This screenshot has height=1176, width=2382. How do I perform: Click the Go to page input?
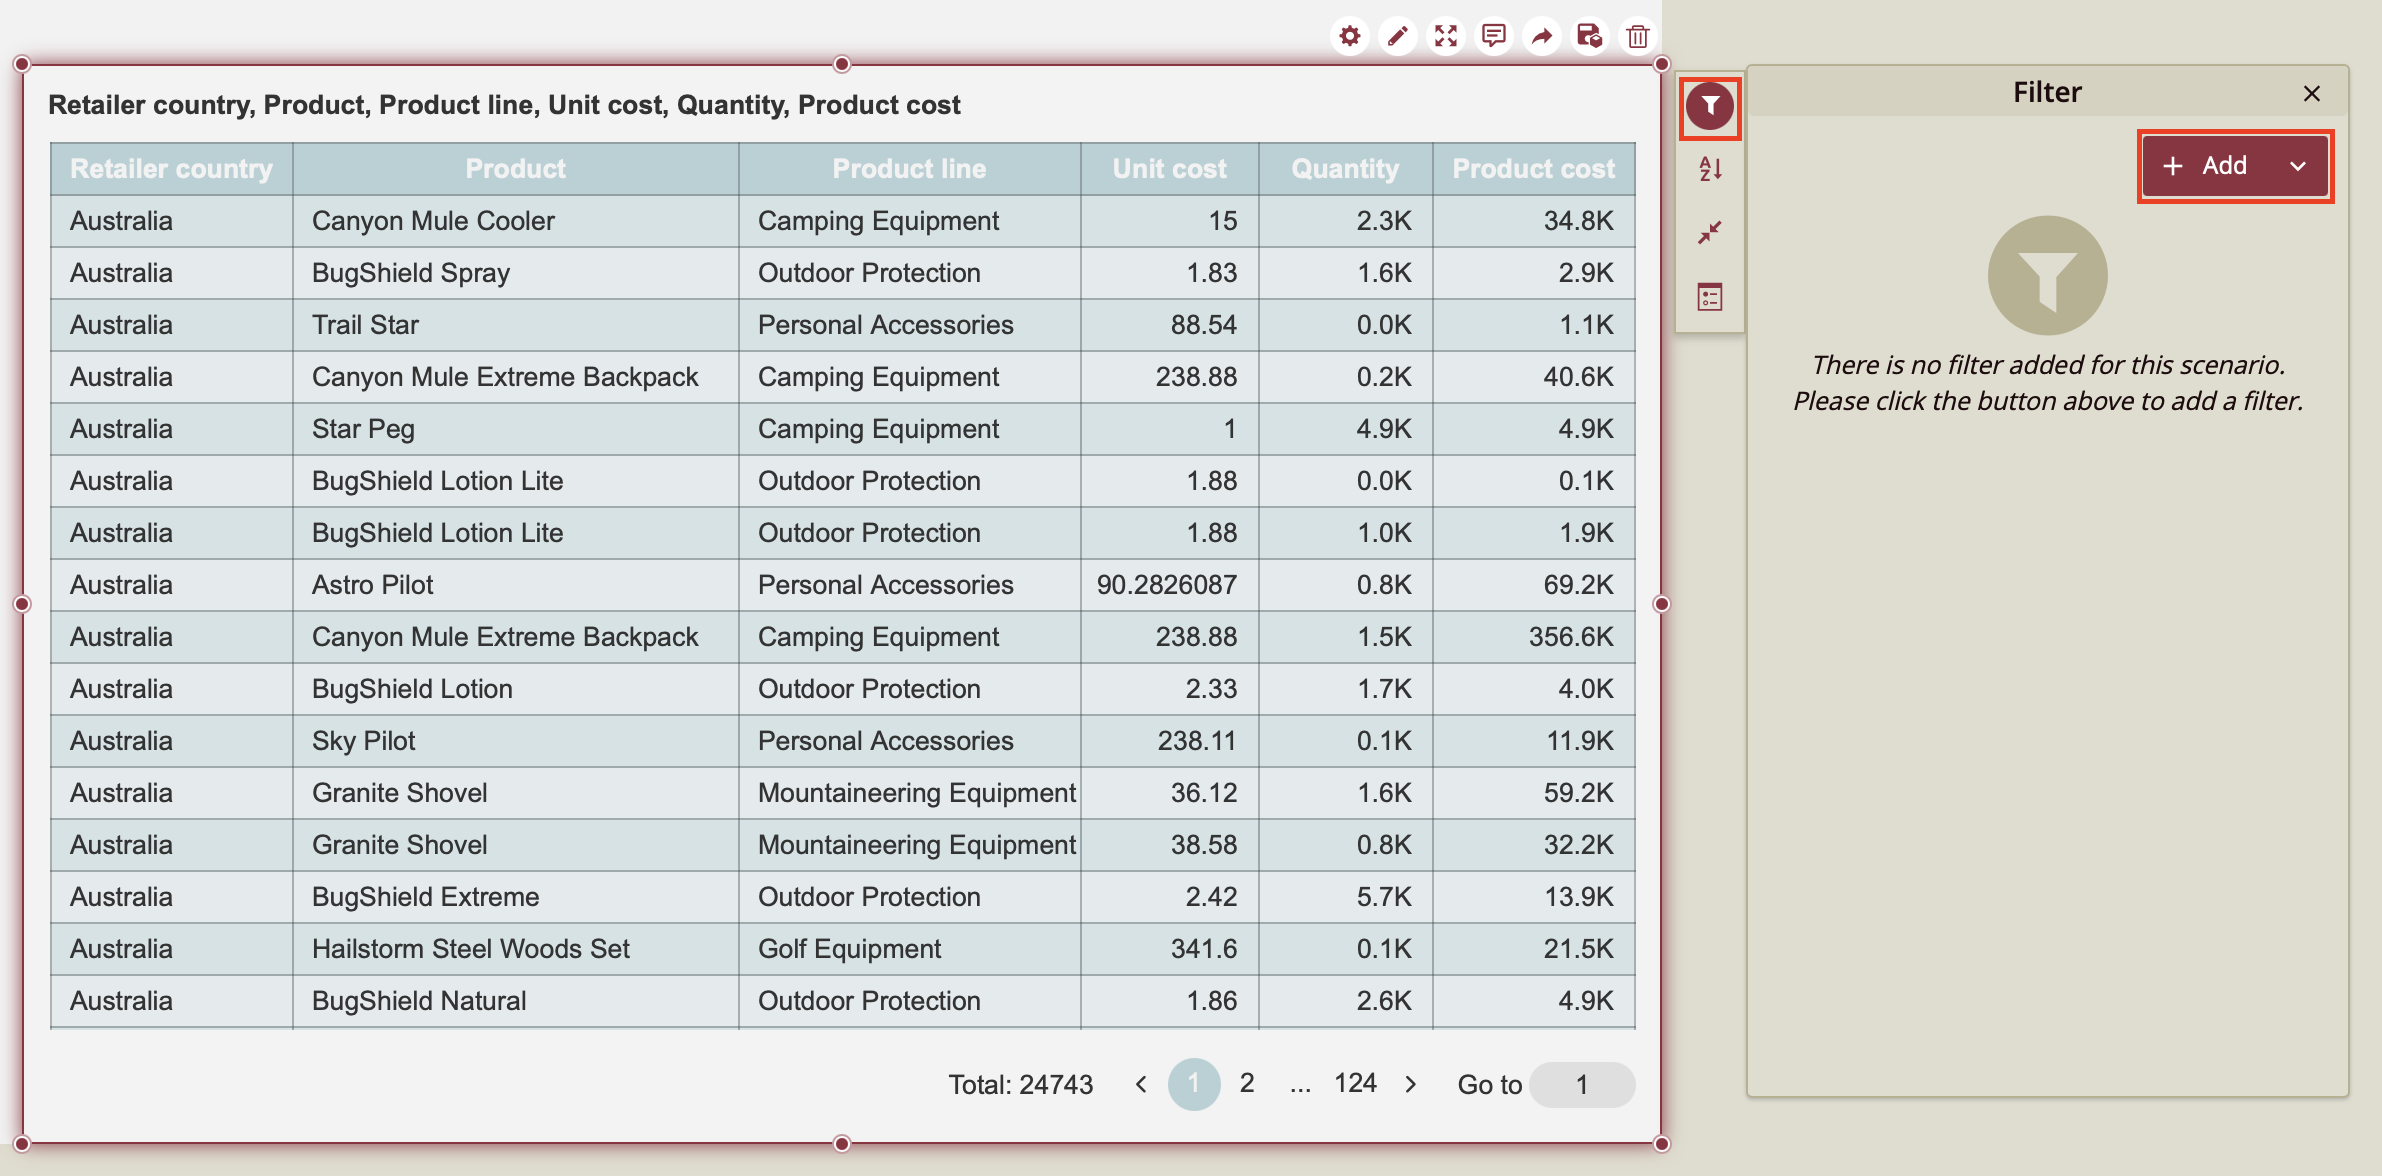pos(1582,1085)
